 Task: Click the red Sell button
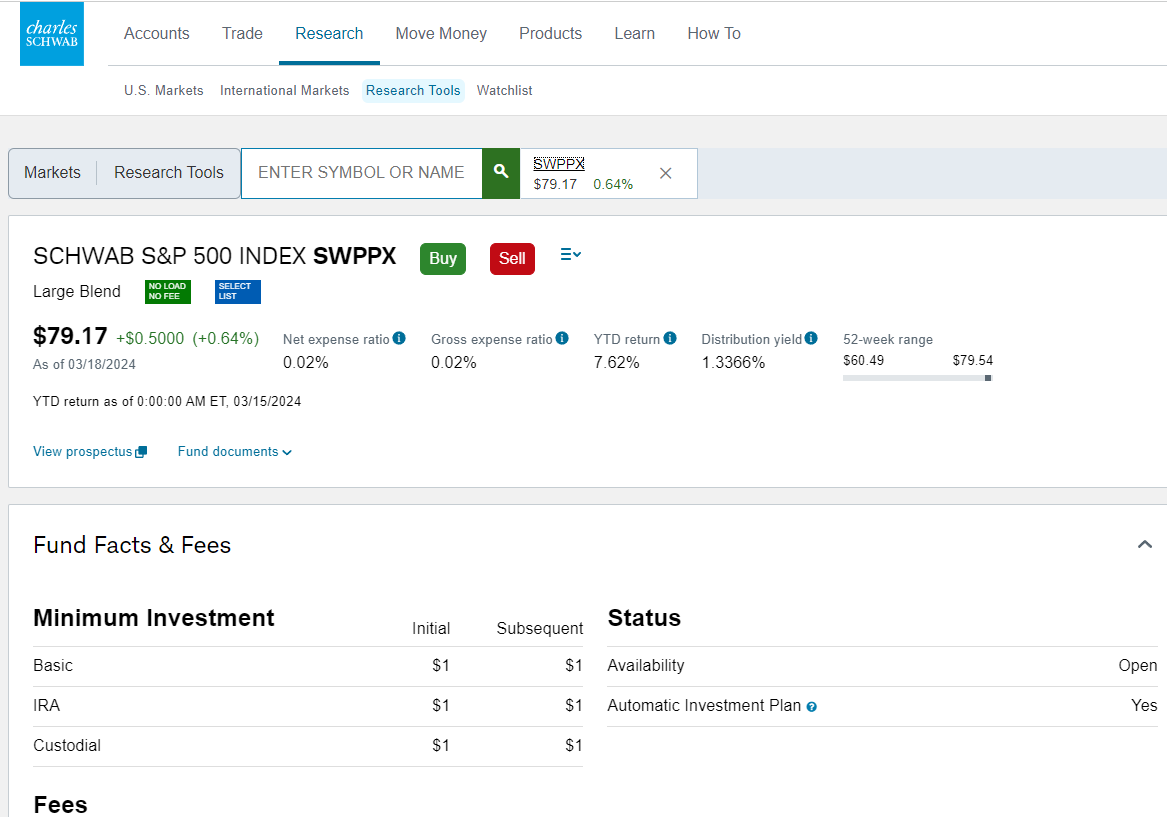point(512,259)
